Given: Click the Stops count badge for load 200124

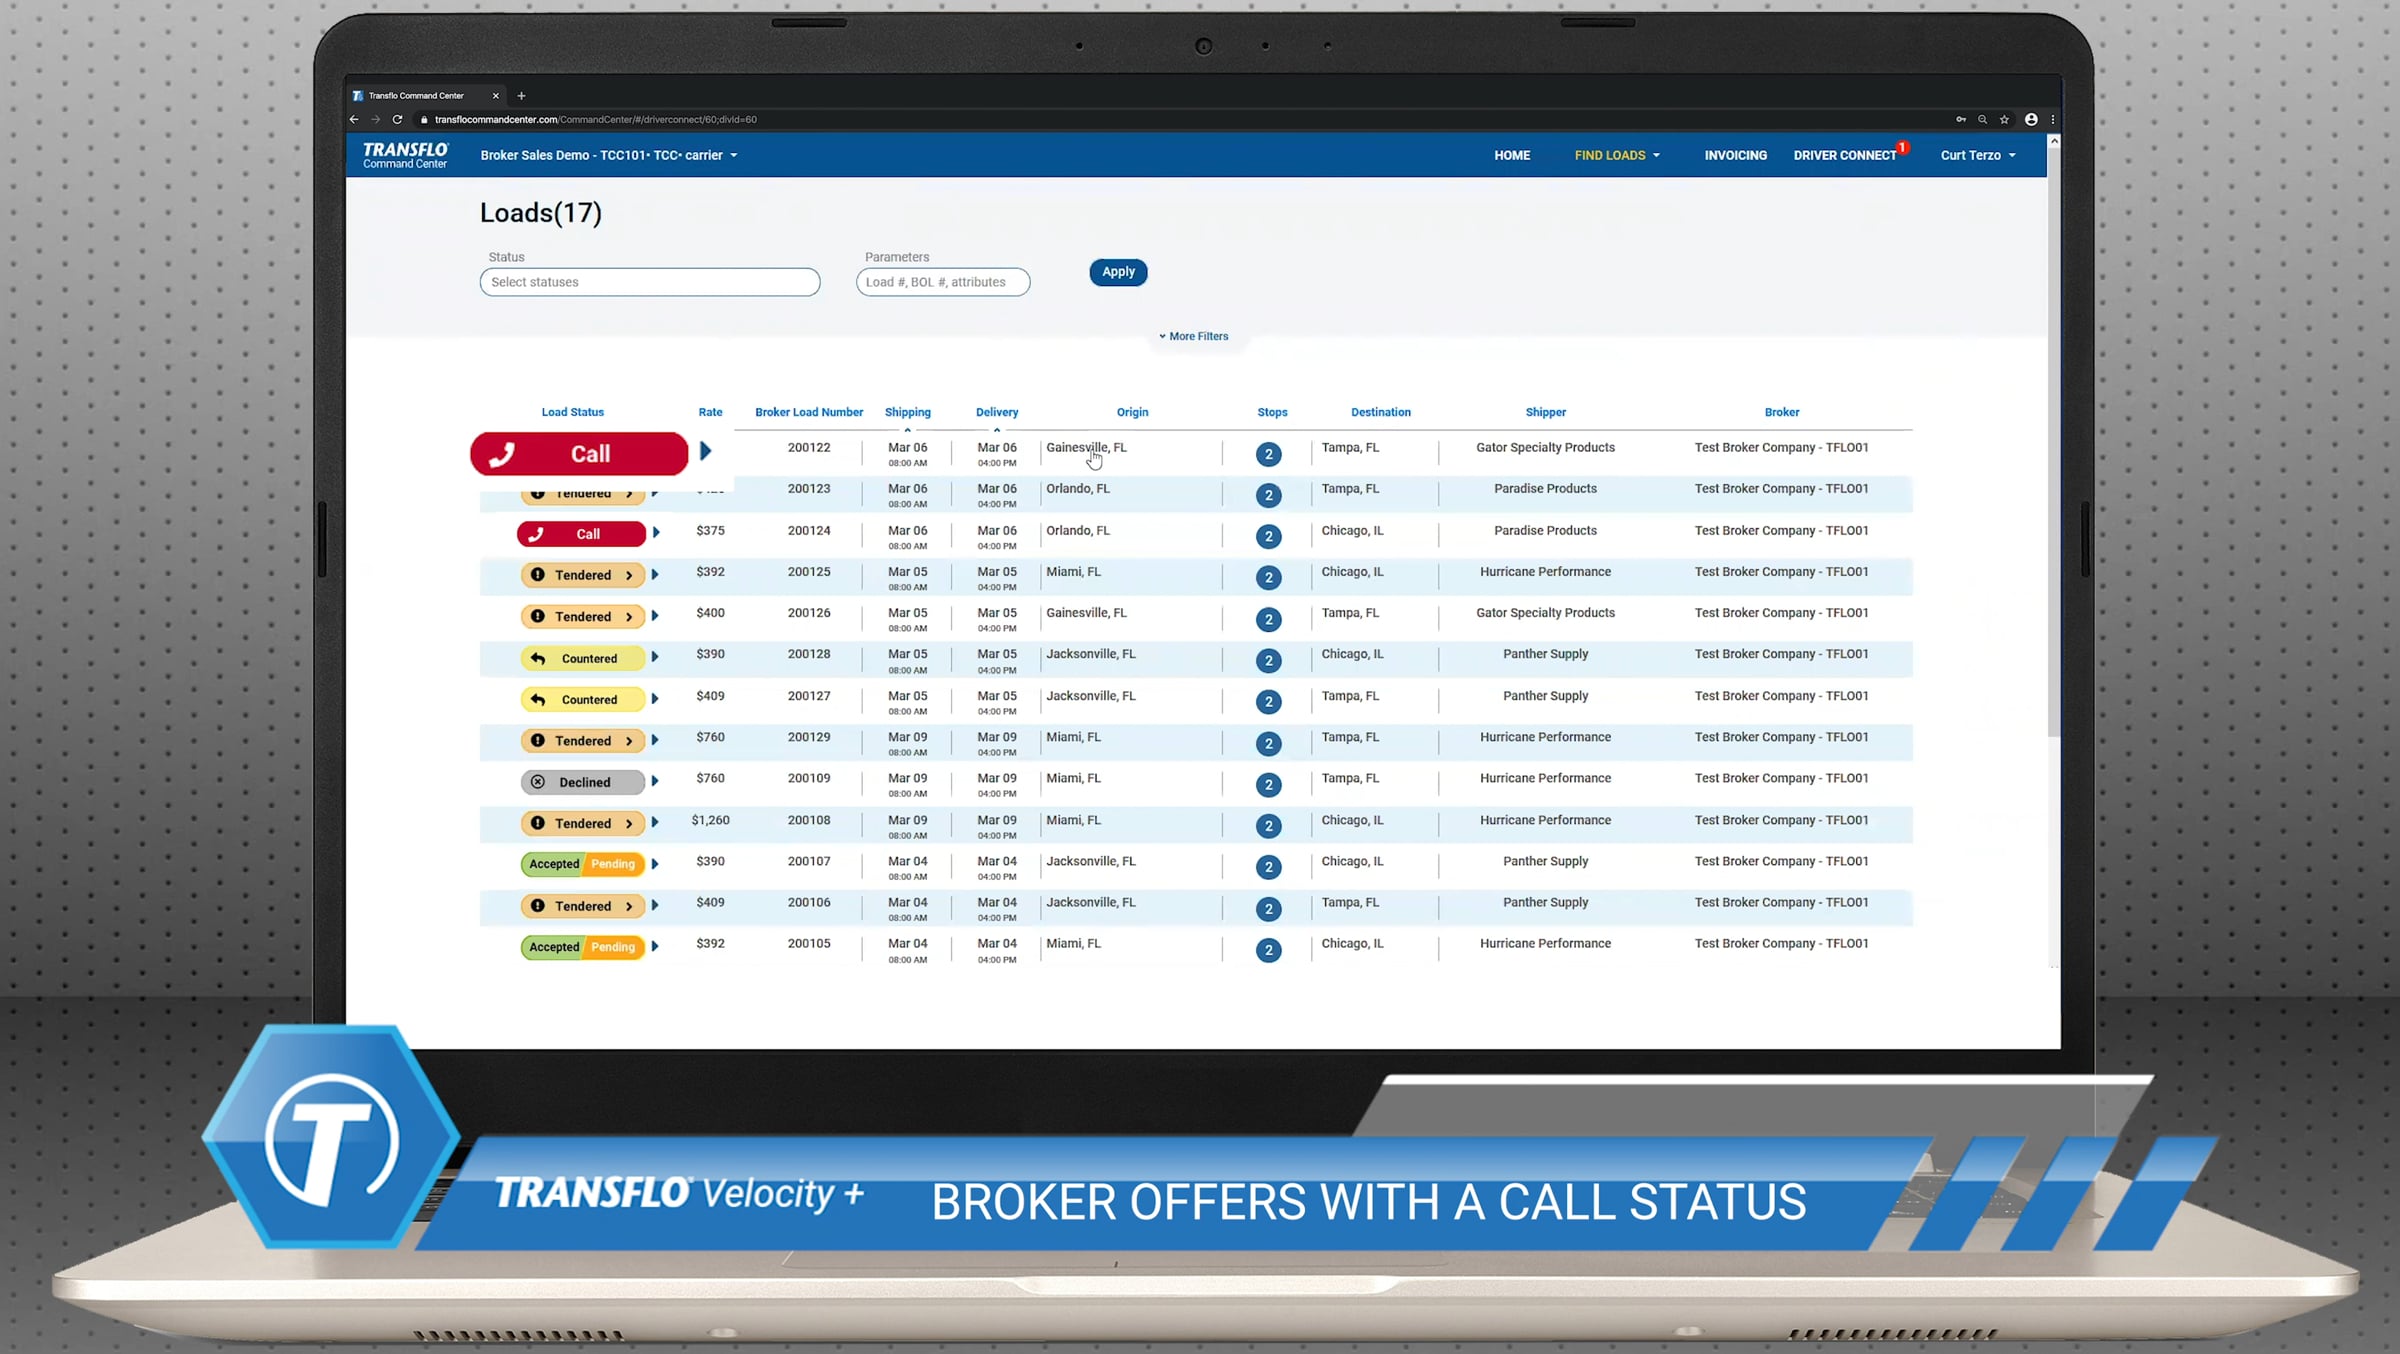Looking at the screenshot, I should pyautogui.click(x=1268, y=537).
